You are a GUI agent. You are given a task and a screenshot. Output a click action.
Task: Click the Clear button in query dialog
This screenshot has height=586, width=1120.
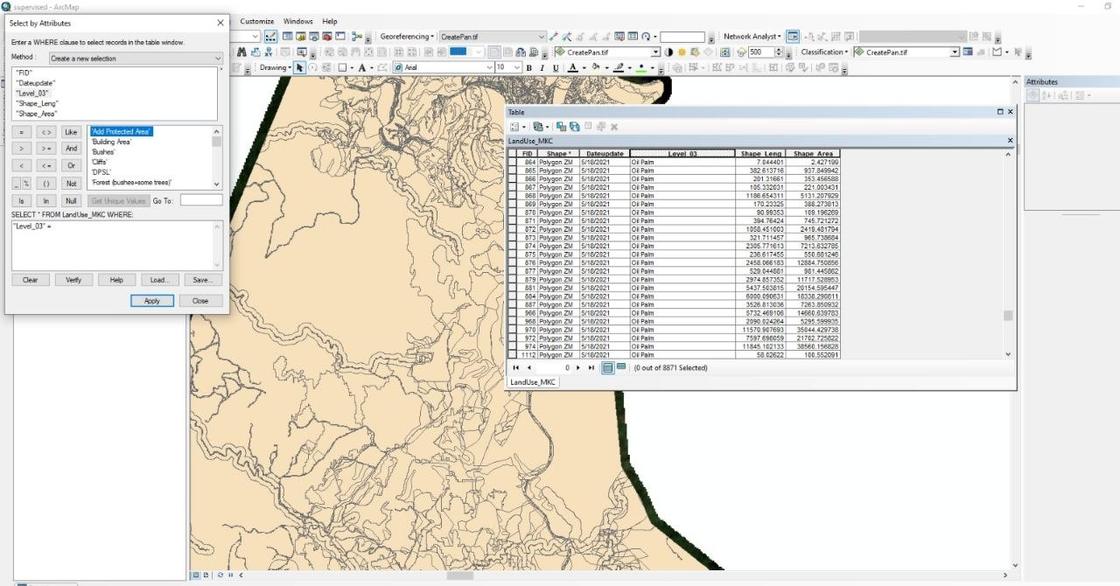tap(30, 279)
